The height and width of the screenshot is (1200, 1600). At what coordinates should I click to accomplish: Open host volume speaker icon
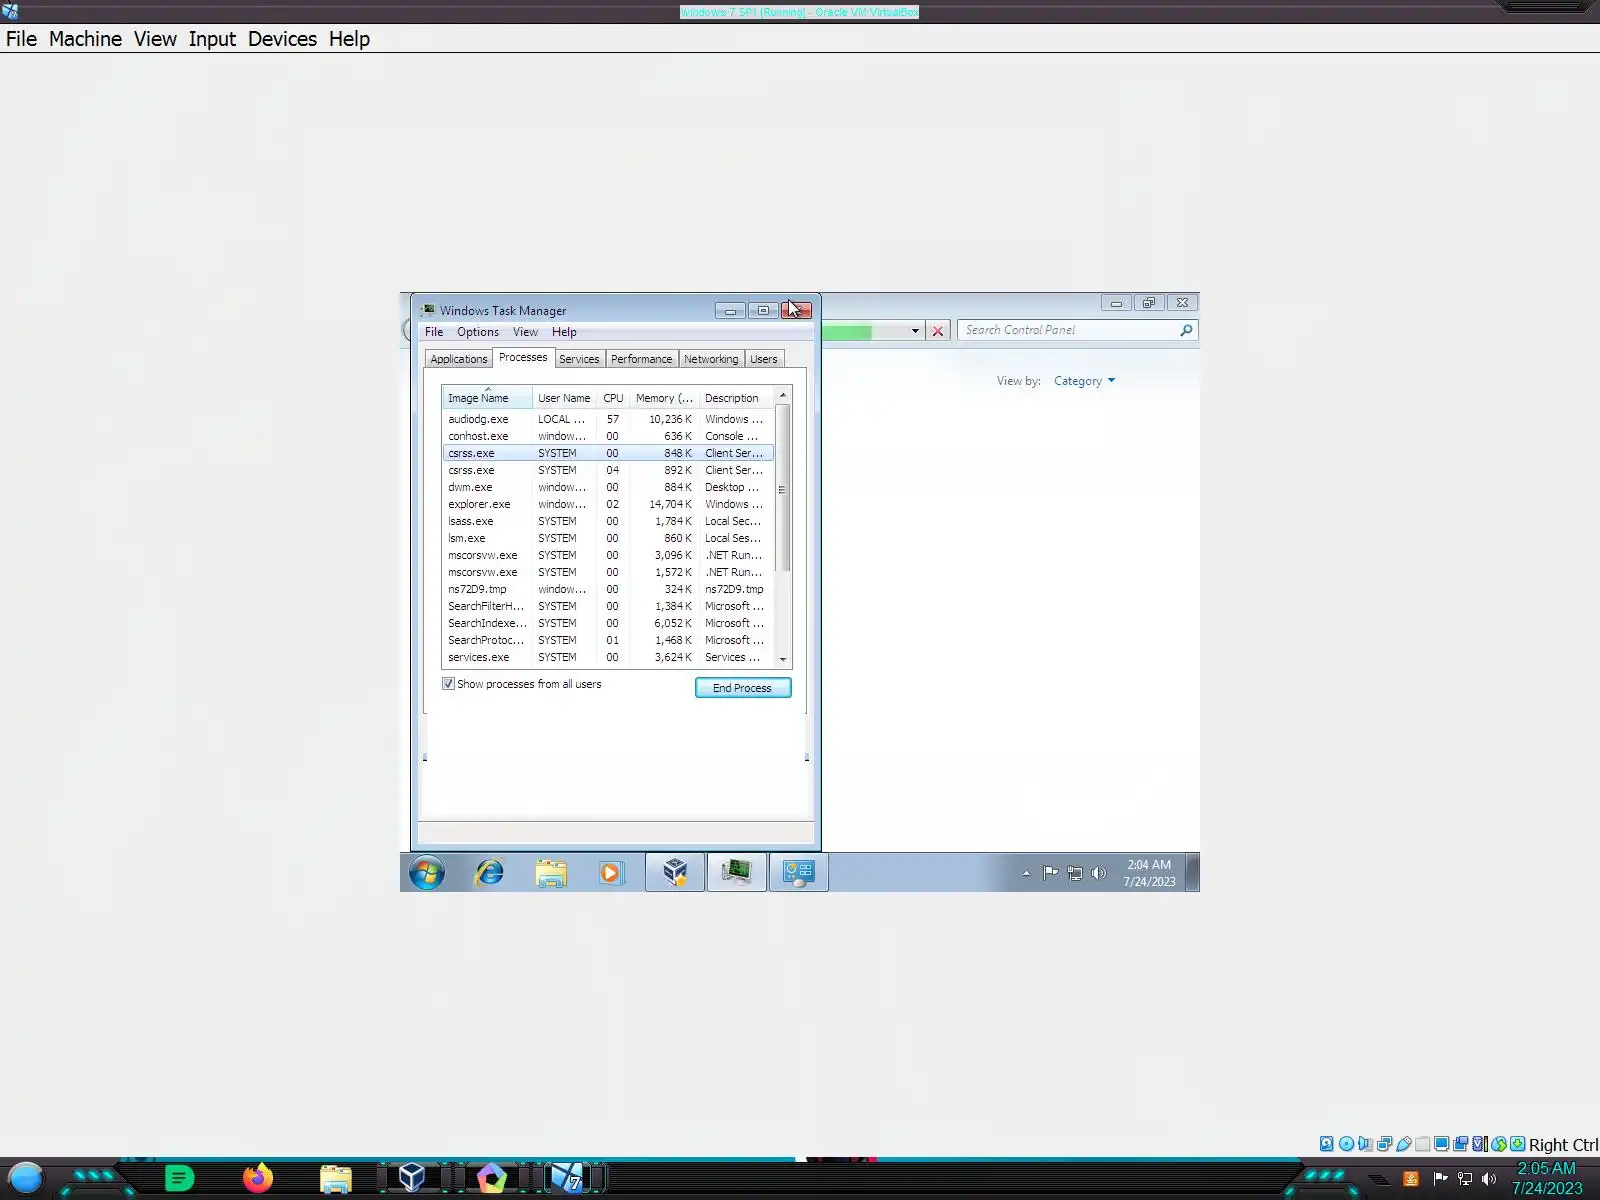[1489, 1179]
